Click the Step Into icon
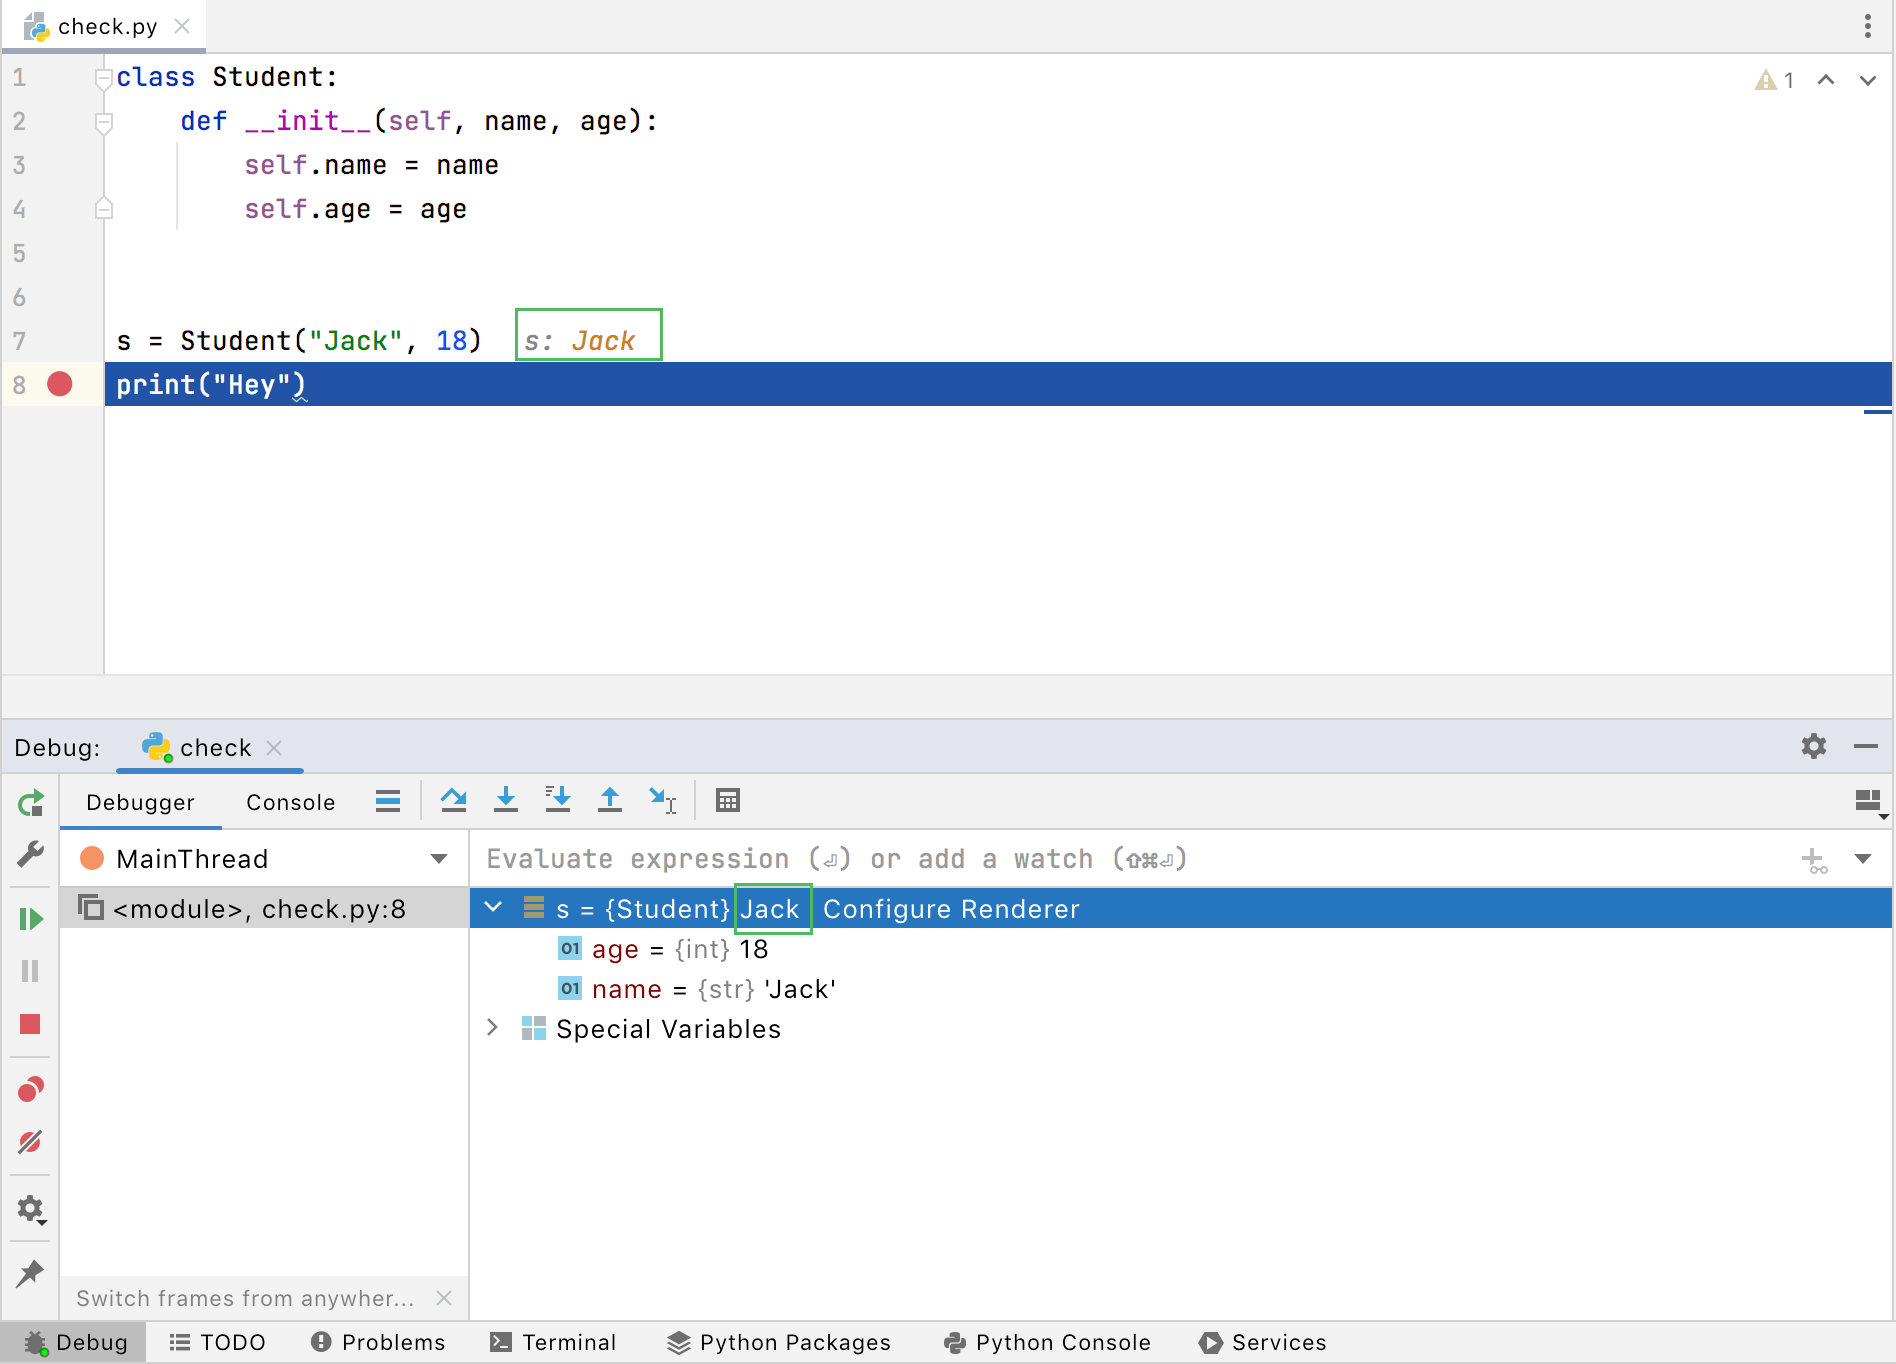This screenshot has height=1364, width=1896. (x=507, y=800)
